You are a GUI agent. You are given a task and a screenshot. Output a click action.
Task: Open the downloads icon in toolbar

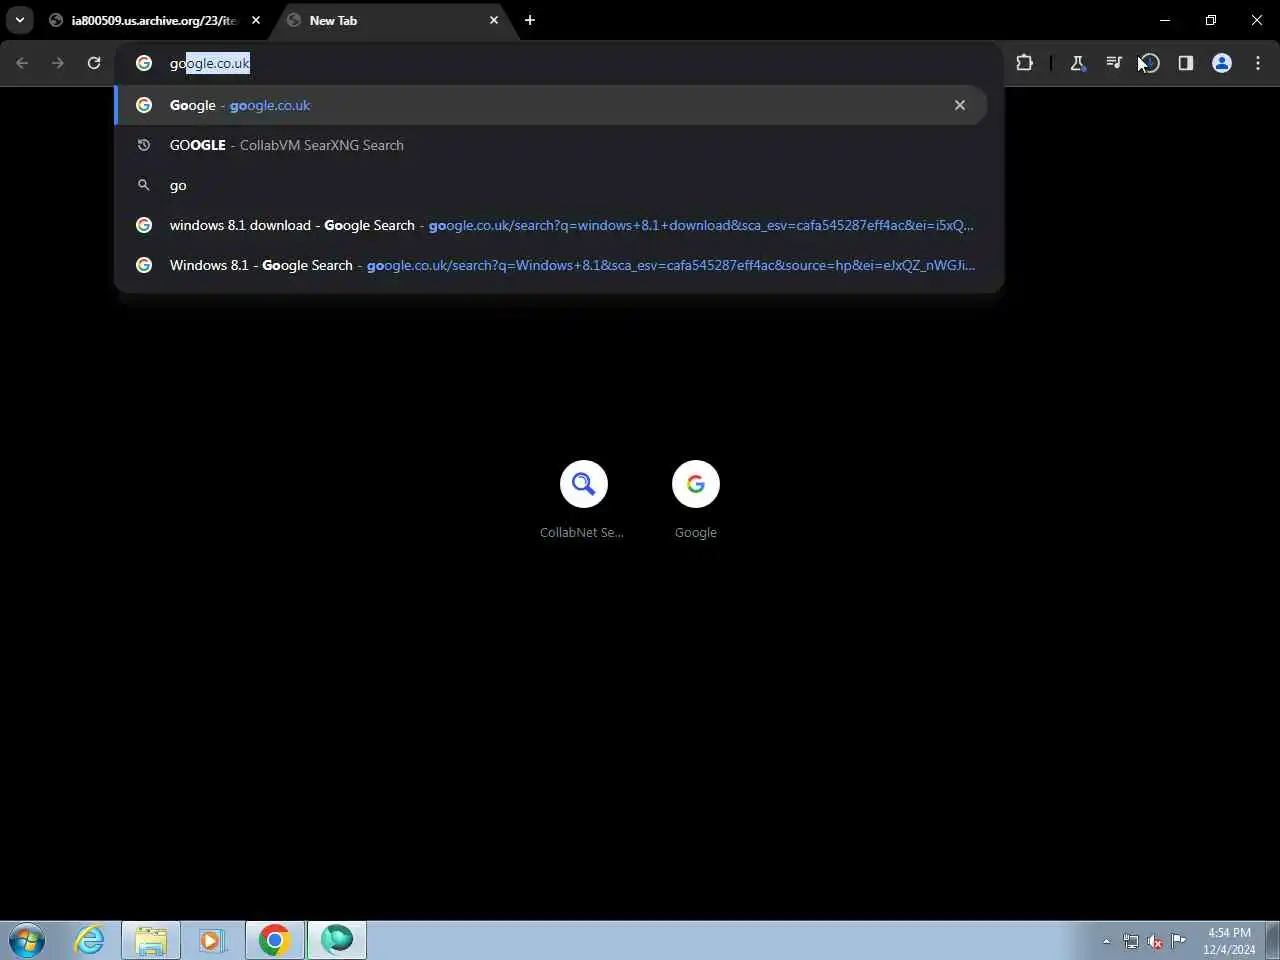point(1149,63)
